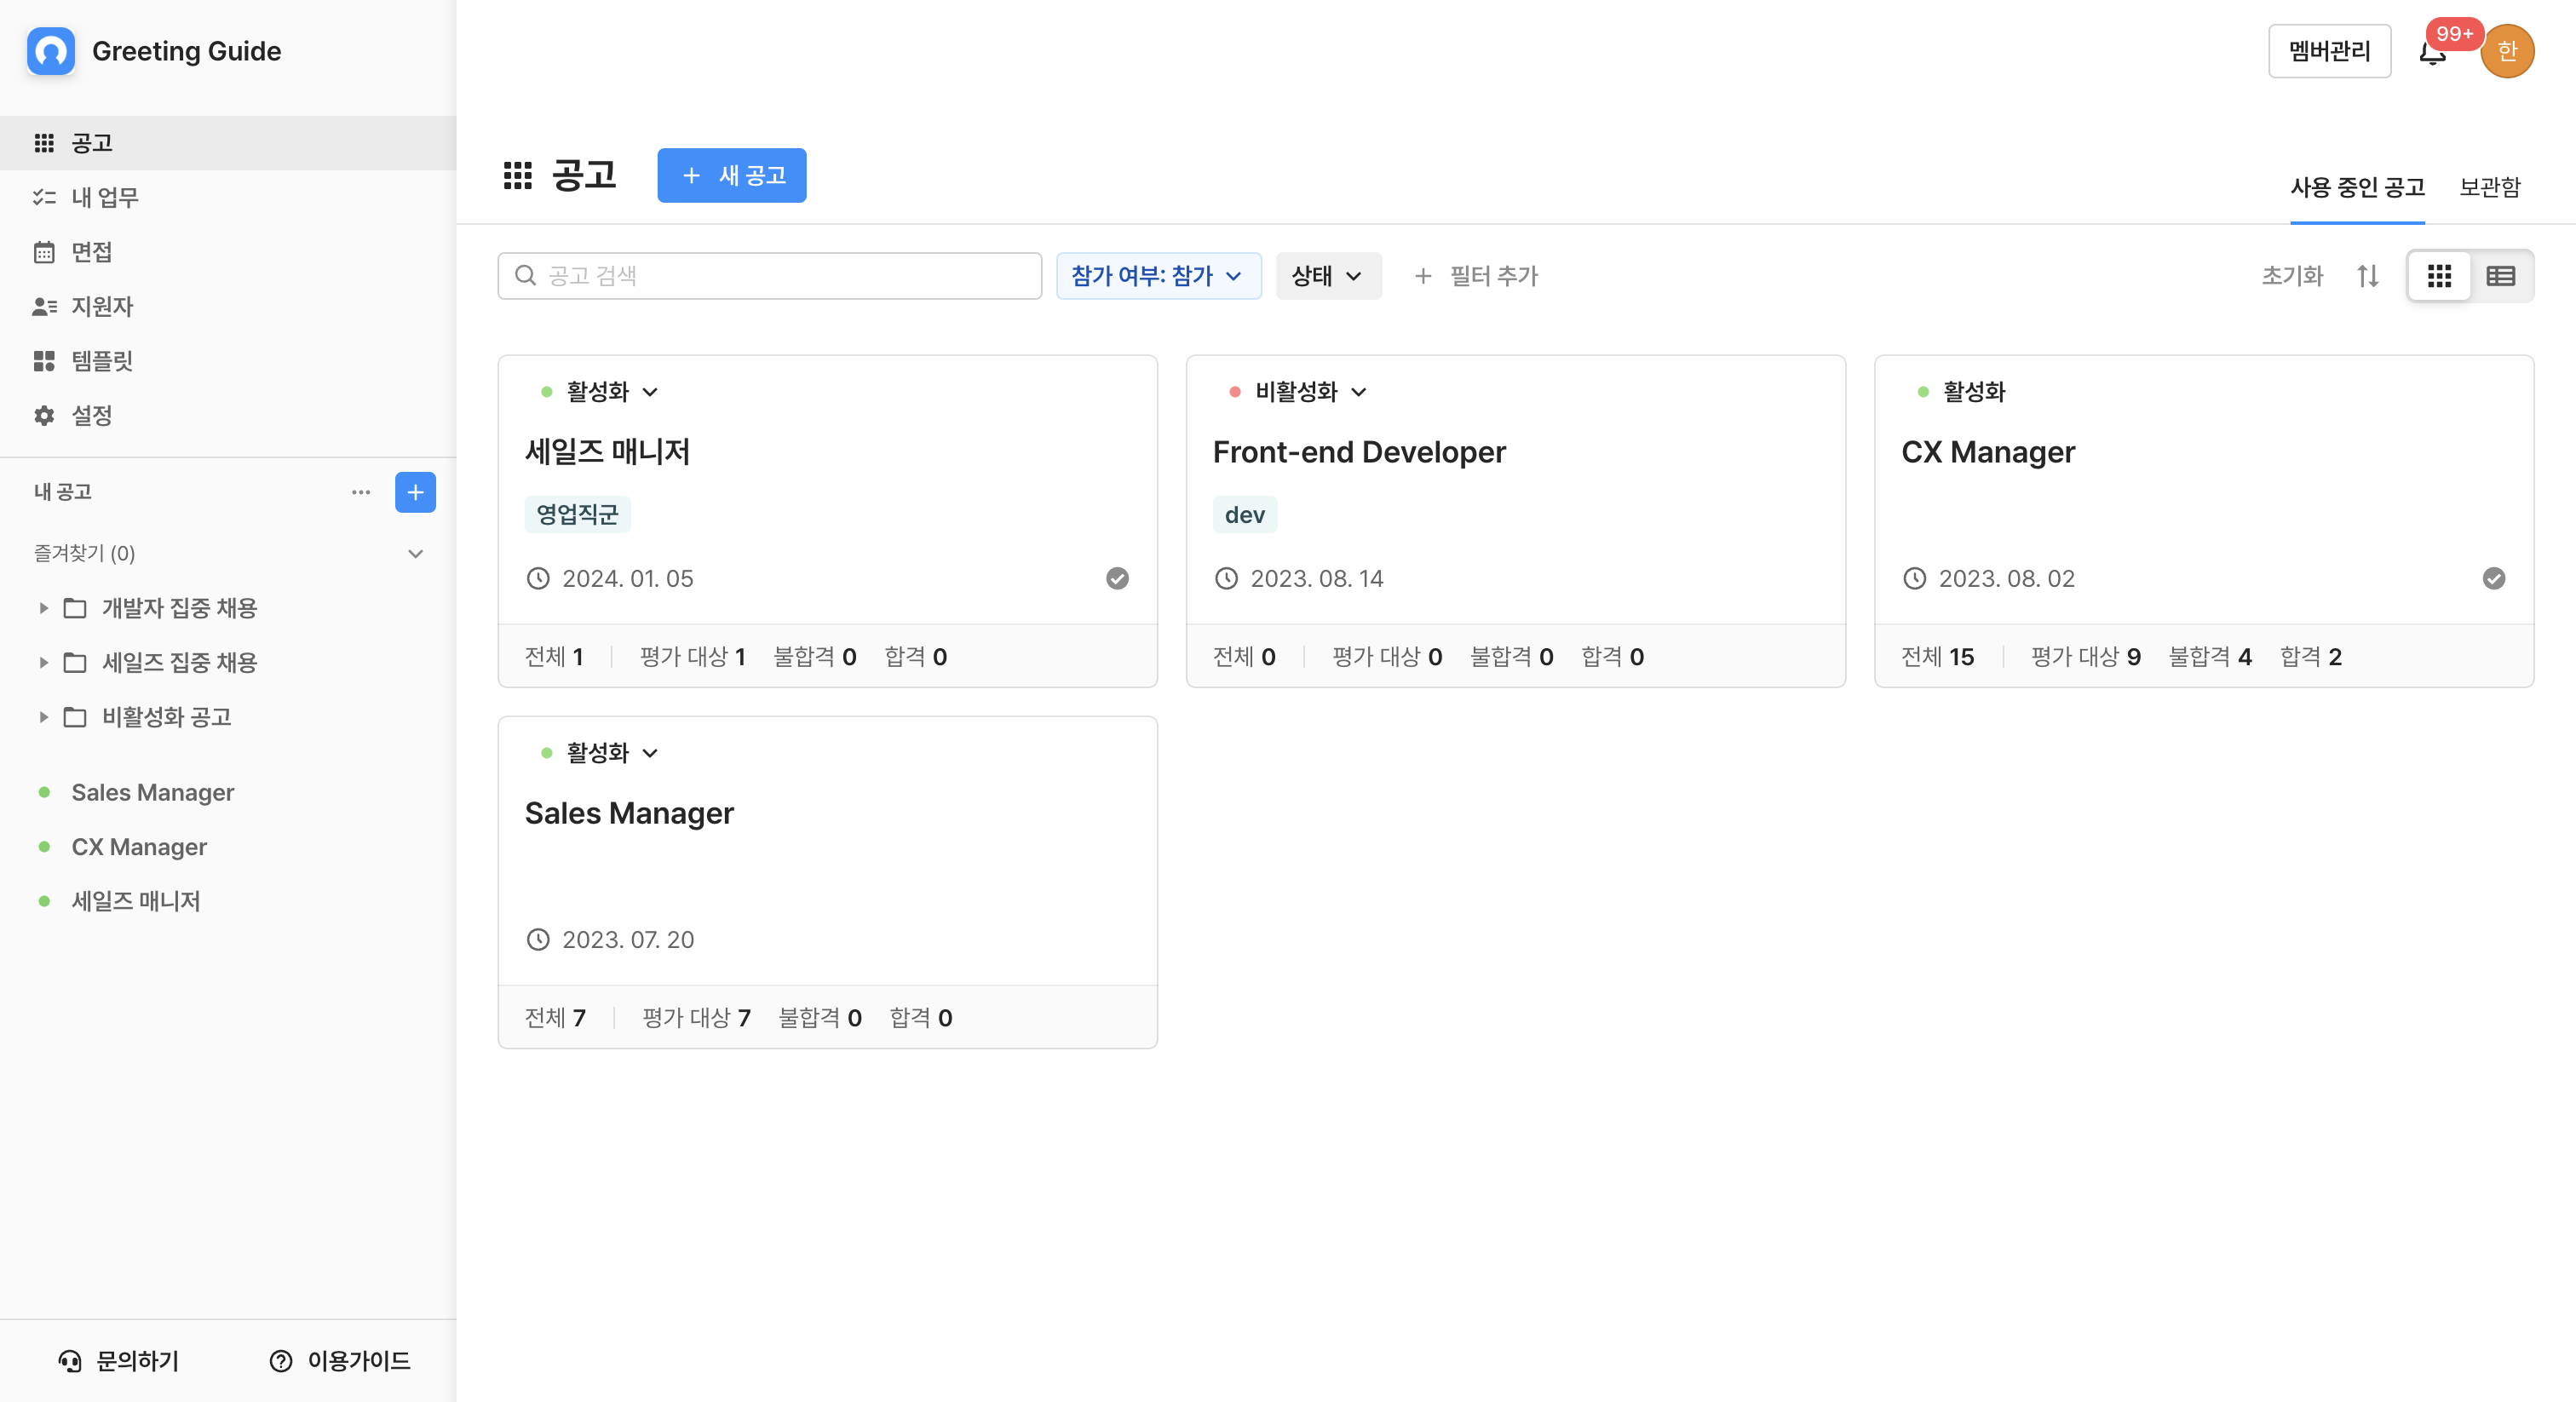This screenshot has height=1402, width=2576.
Task: Open the Sales Manager card title
Action: tap(629, 813)
